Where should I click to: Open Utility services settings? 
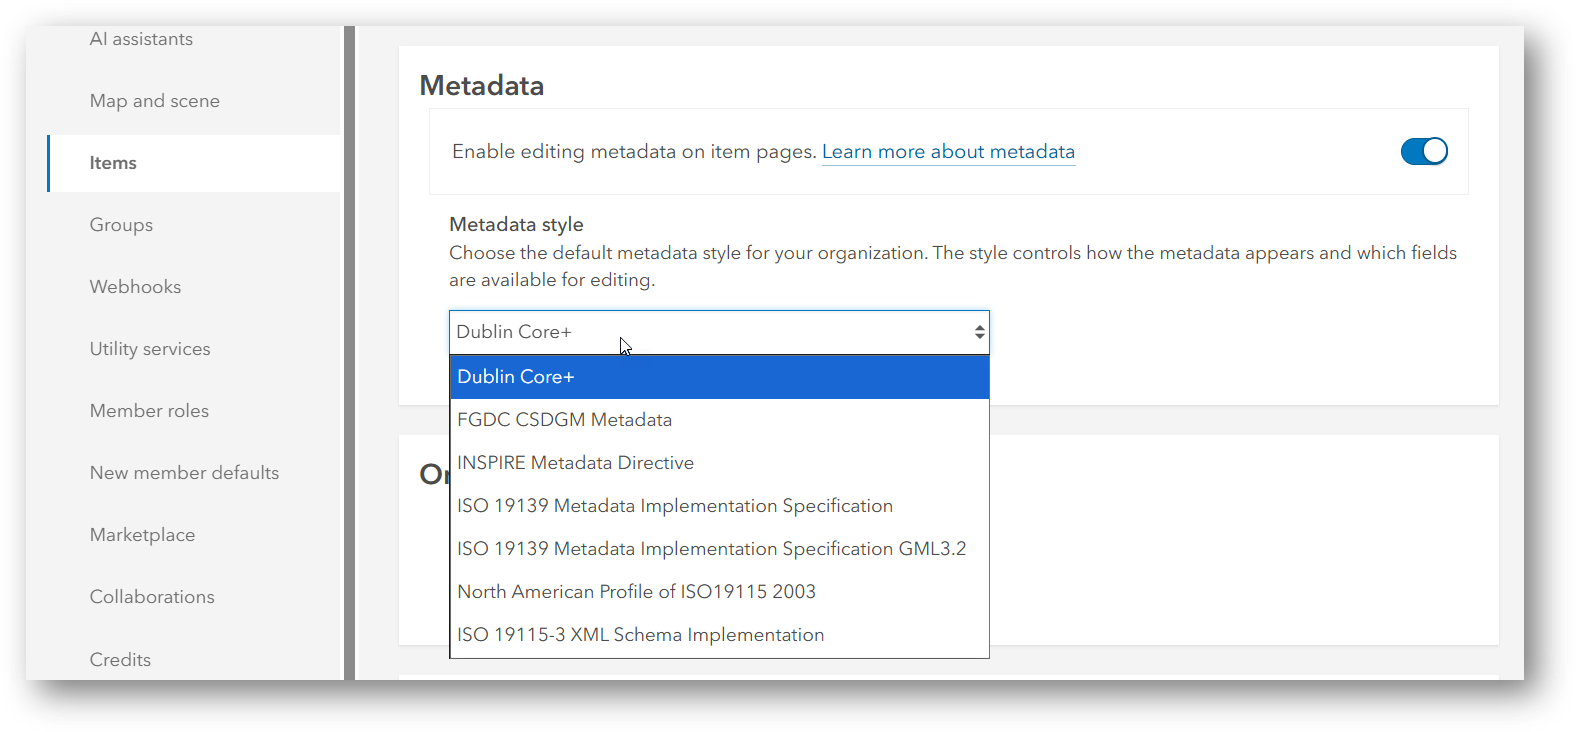(x=150, y=349)
